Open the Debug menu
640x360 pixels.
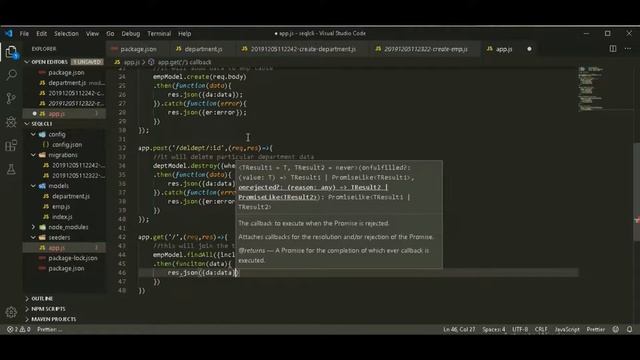coord(131,33)
